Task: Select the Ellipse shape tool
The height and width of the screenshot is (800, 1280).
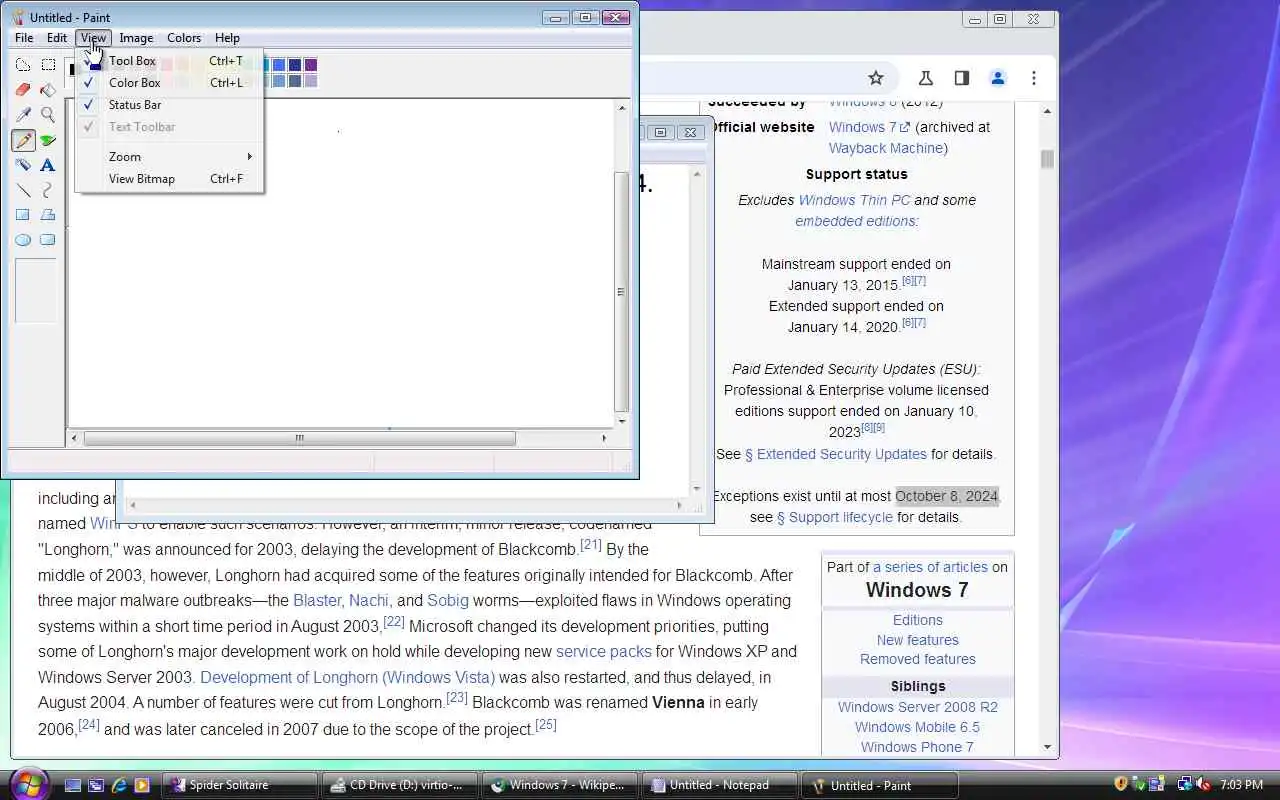Action: coord(23,240)
